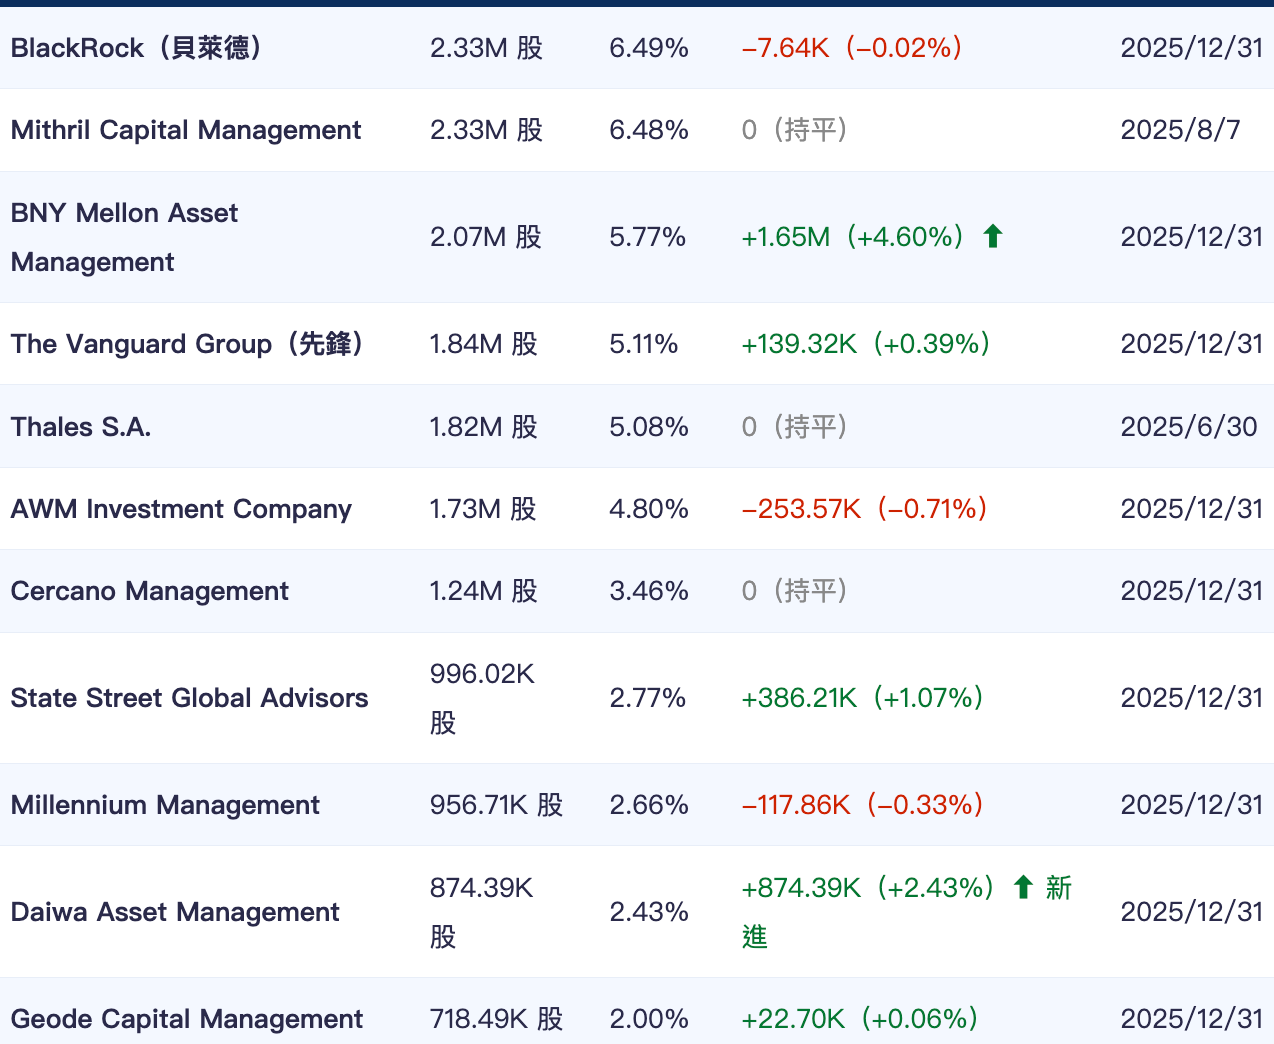Viewport: 1274px width, 1044px height.
Task: Click State Street's 2025/12/31 report date
Action: (x=1192, y=698)
